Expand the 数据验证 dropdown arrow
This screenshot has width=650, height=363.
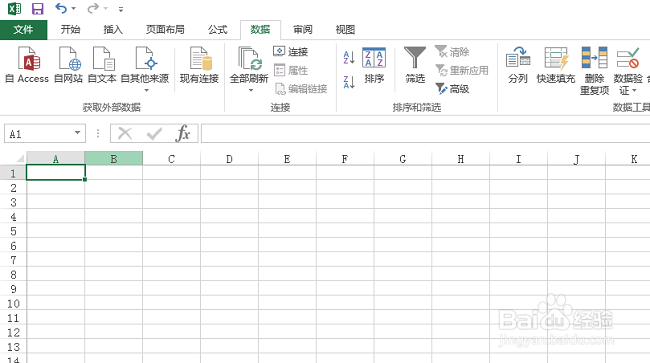point(634,90)
